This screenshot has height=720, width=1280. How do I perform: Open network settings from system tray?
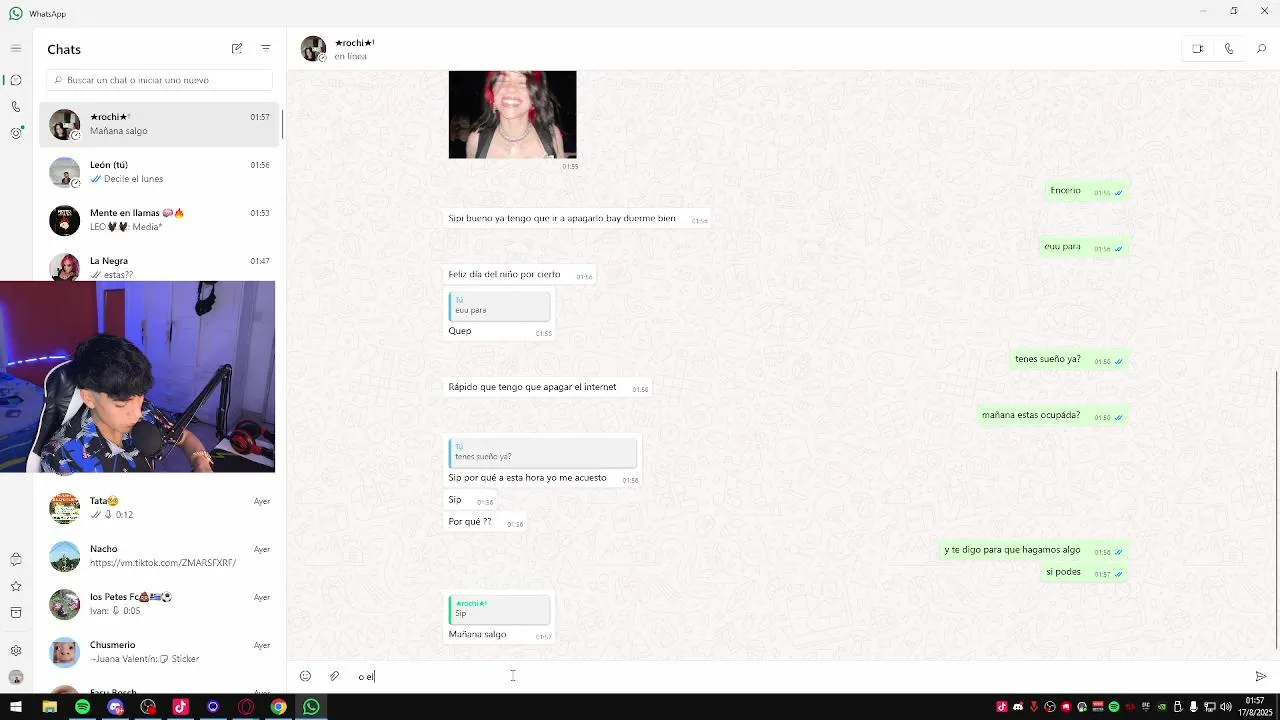point(1209,707)
